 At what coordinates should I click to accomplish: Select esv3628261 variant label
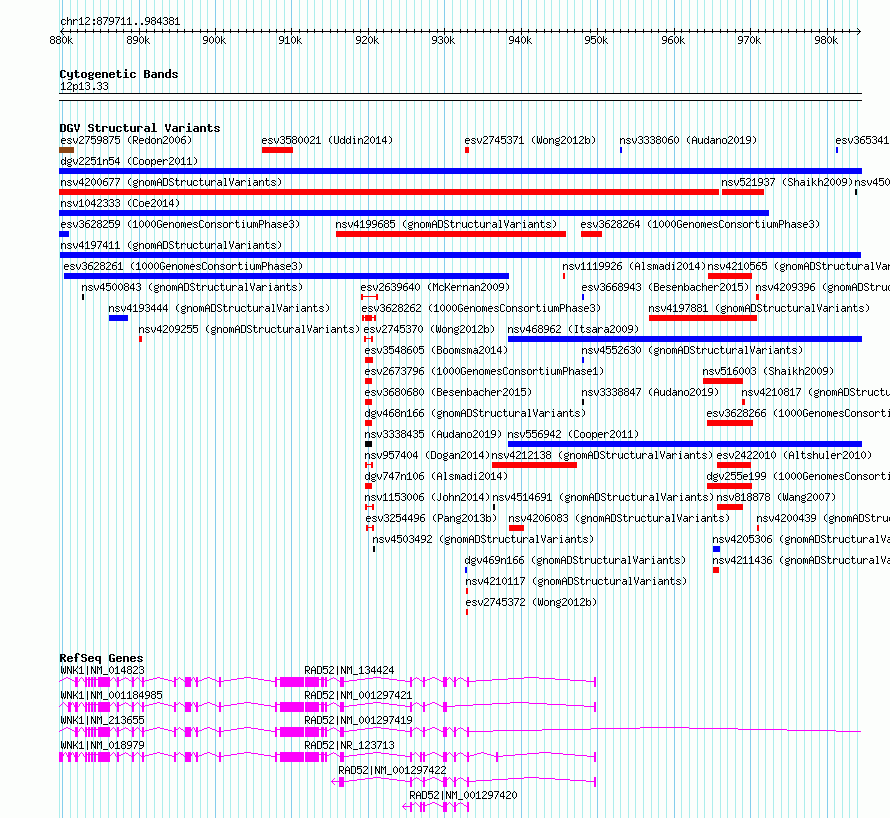click(183, 266)
